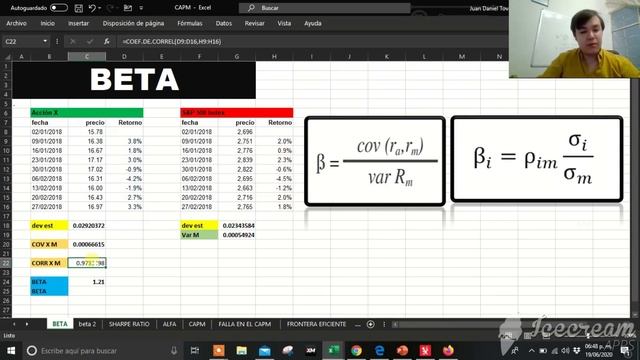Click the Save icon in the title bar
The width and height of the screenshot is (640, 360).
coord(79,8)
